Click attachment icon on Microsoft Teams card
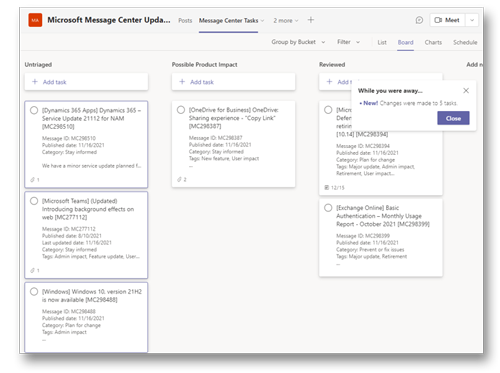500x373 pixels. pyautogui.click(x=33, y=270)
